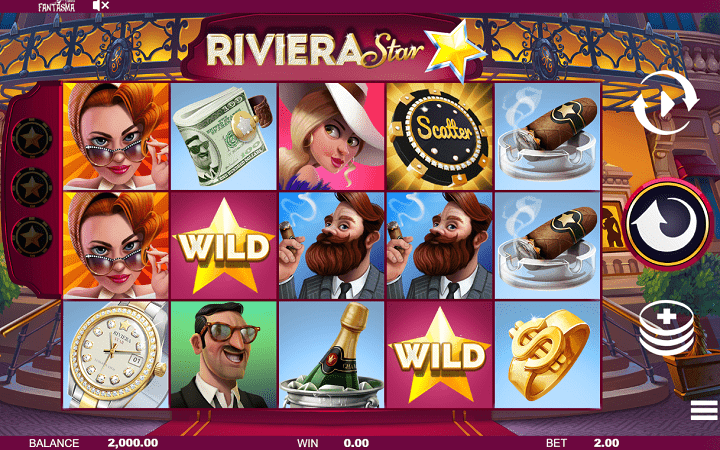Viewport: 720px width, 450px height.
Task: Click the bottom star chip in the left meter
Action: [x=32, y=236]
